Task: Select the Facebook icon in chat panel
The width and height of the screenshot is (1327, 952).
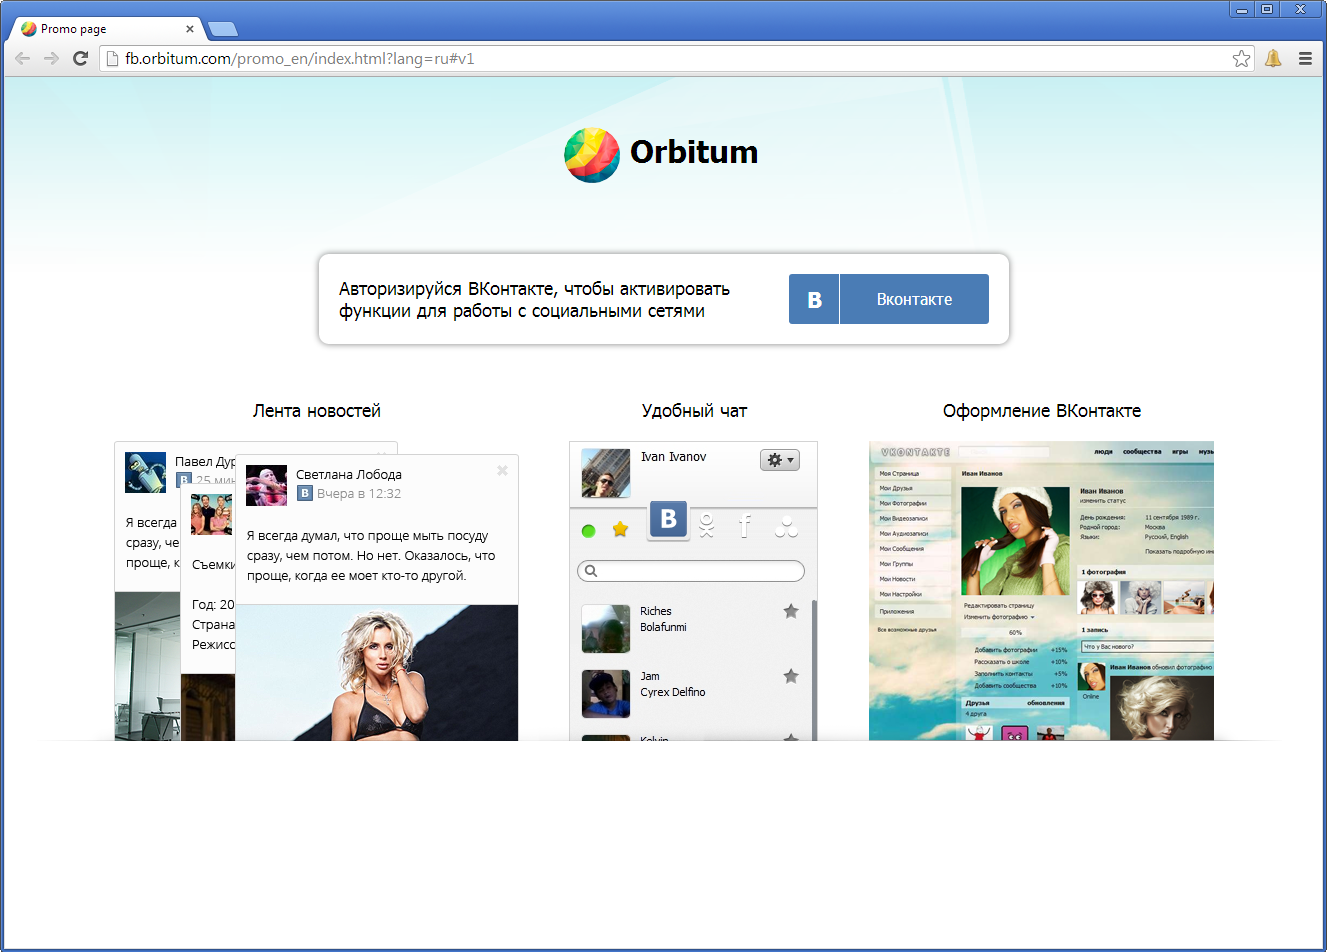Action: coord(745,526)
